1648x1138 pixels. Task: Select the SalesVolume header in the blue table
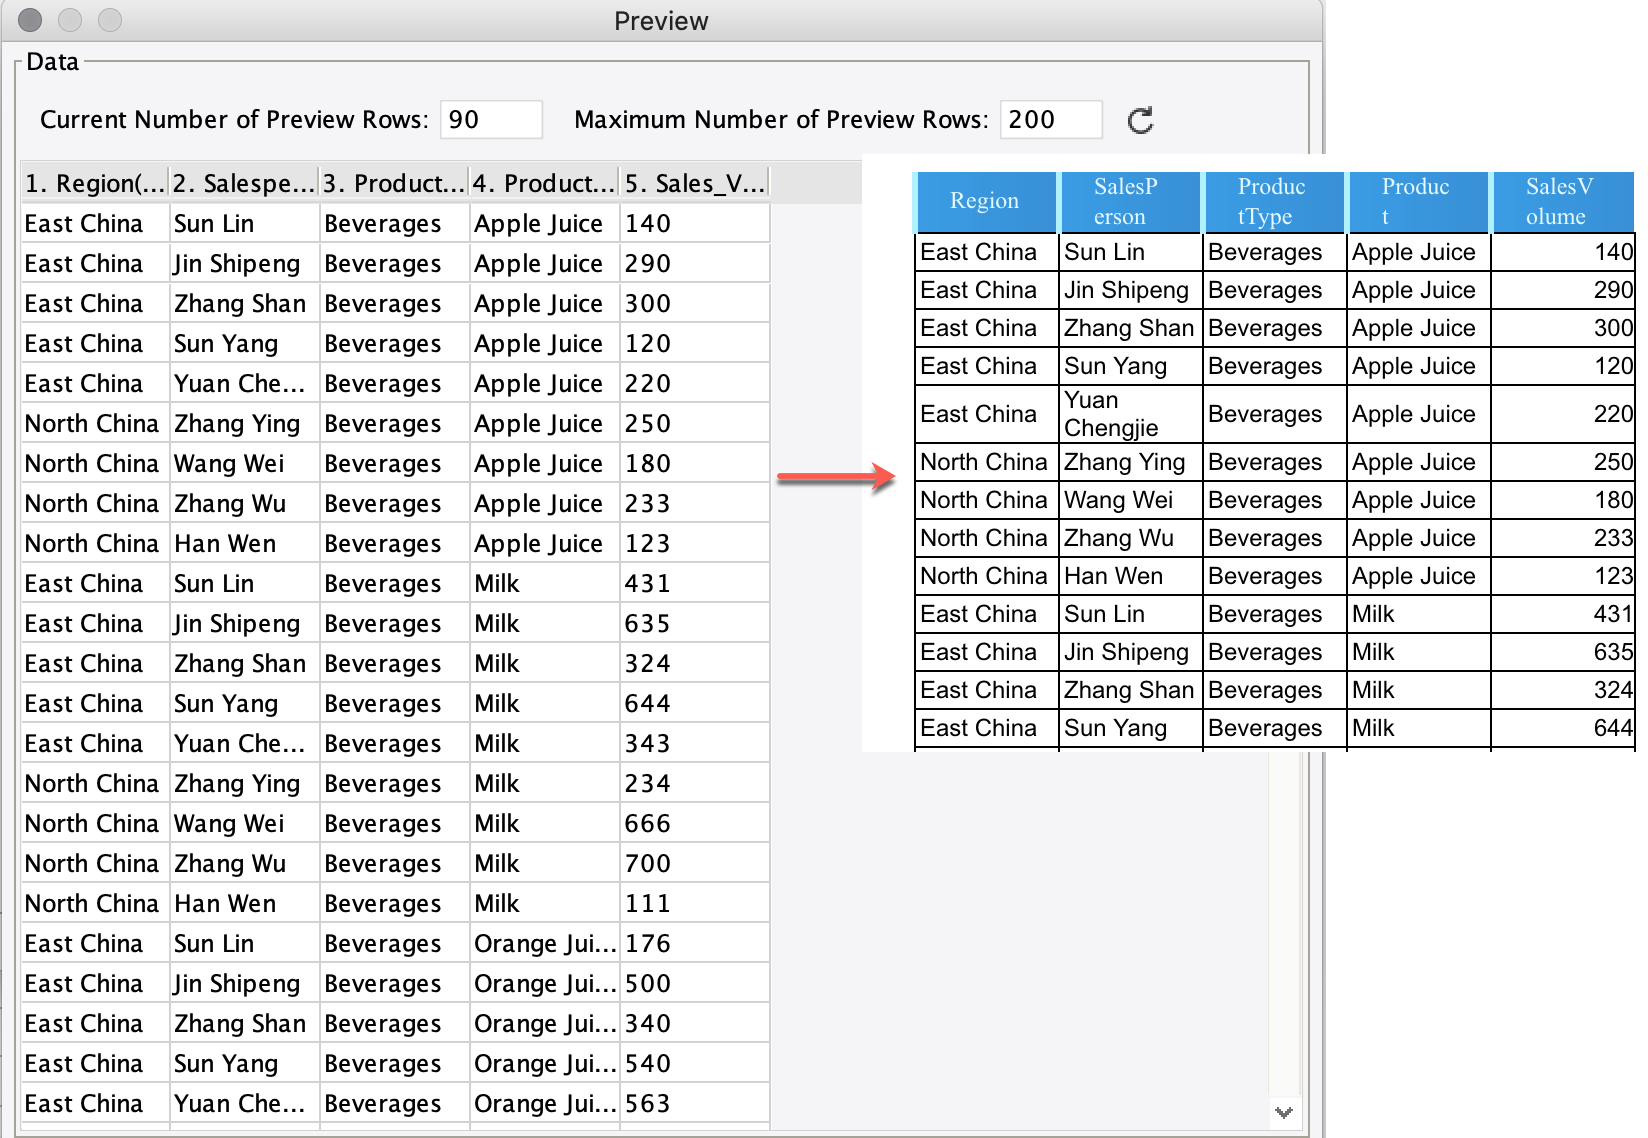1562,201
